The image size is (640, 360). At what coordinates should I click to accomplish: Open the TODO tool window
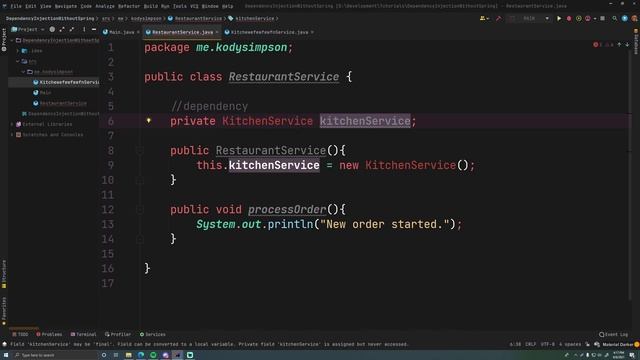(x=20, y=335)
